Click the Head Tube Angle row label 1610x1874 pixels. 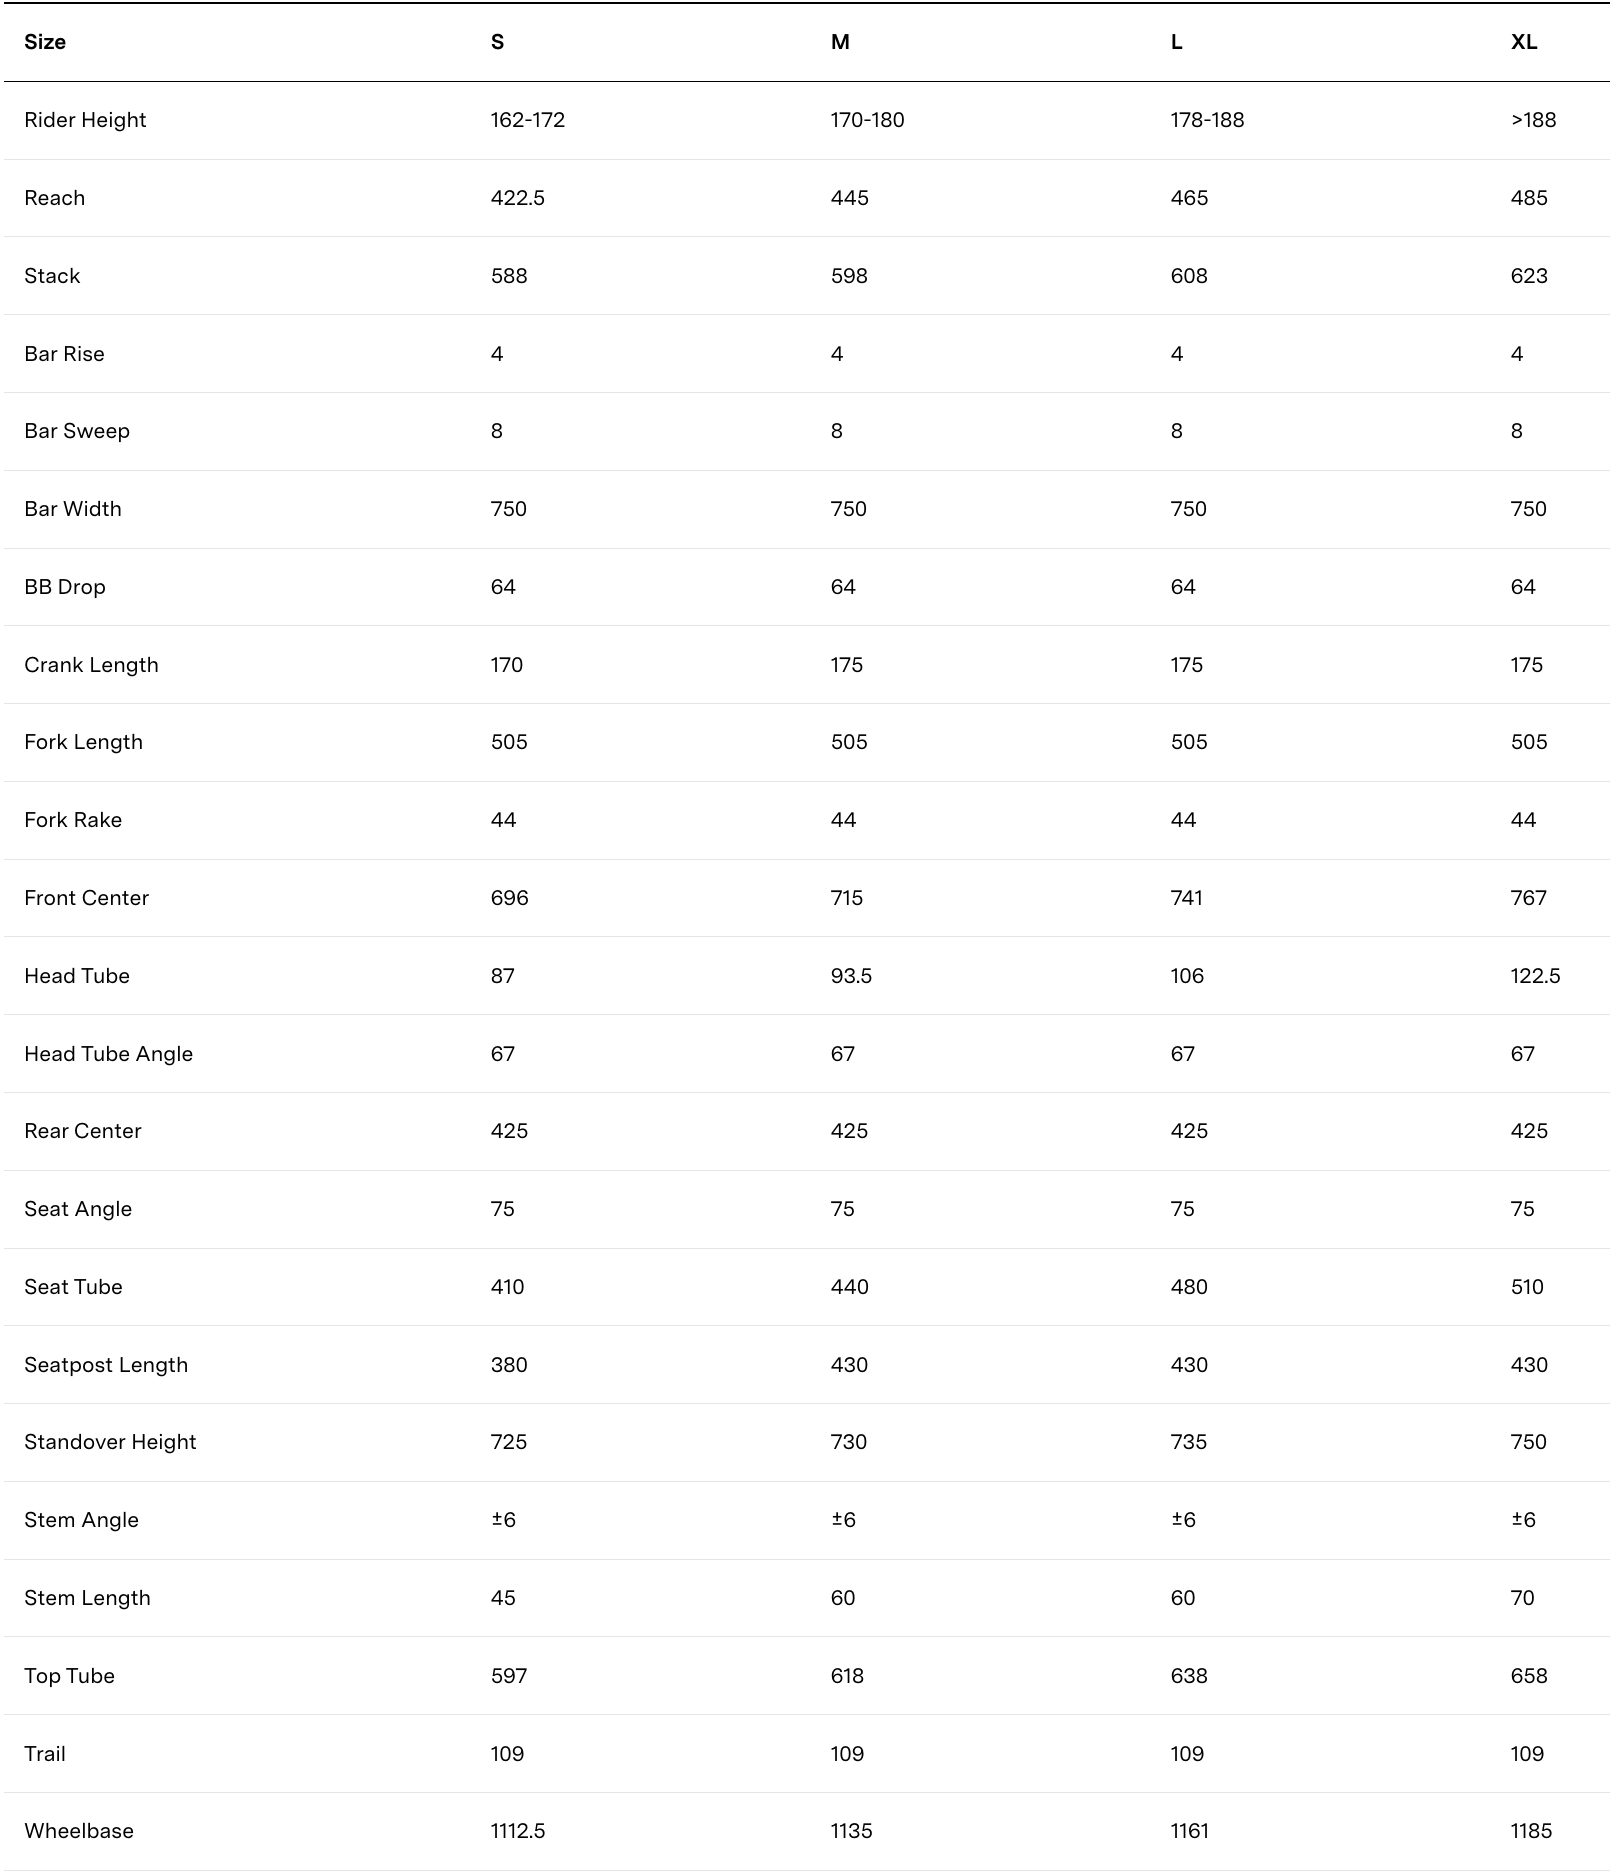108,1054
